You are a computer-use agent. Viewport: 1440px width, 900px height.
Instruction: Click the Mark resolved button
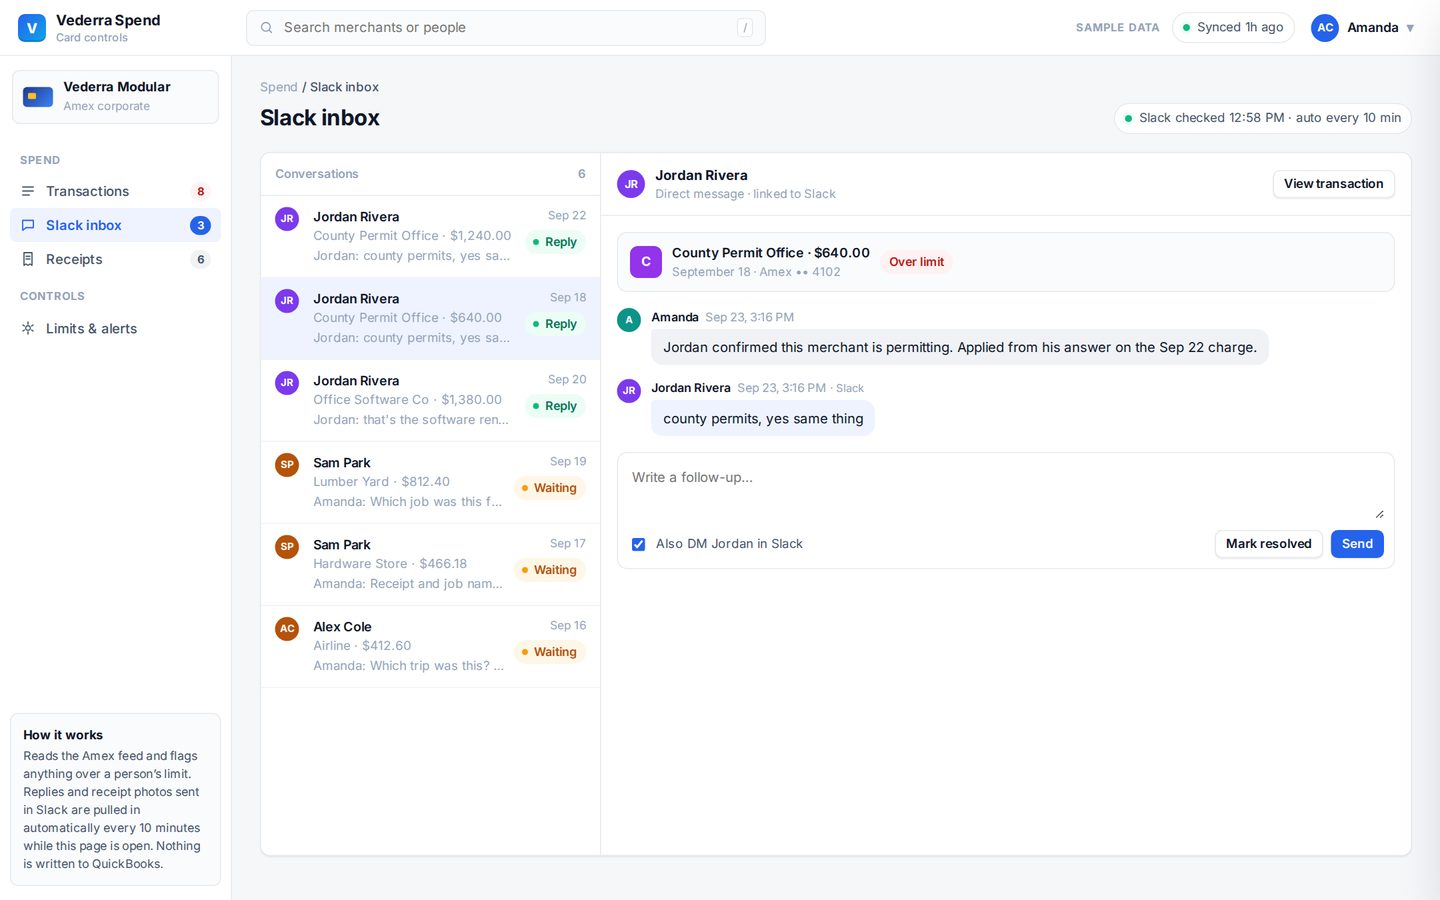pos(1268,544)
